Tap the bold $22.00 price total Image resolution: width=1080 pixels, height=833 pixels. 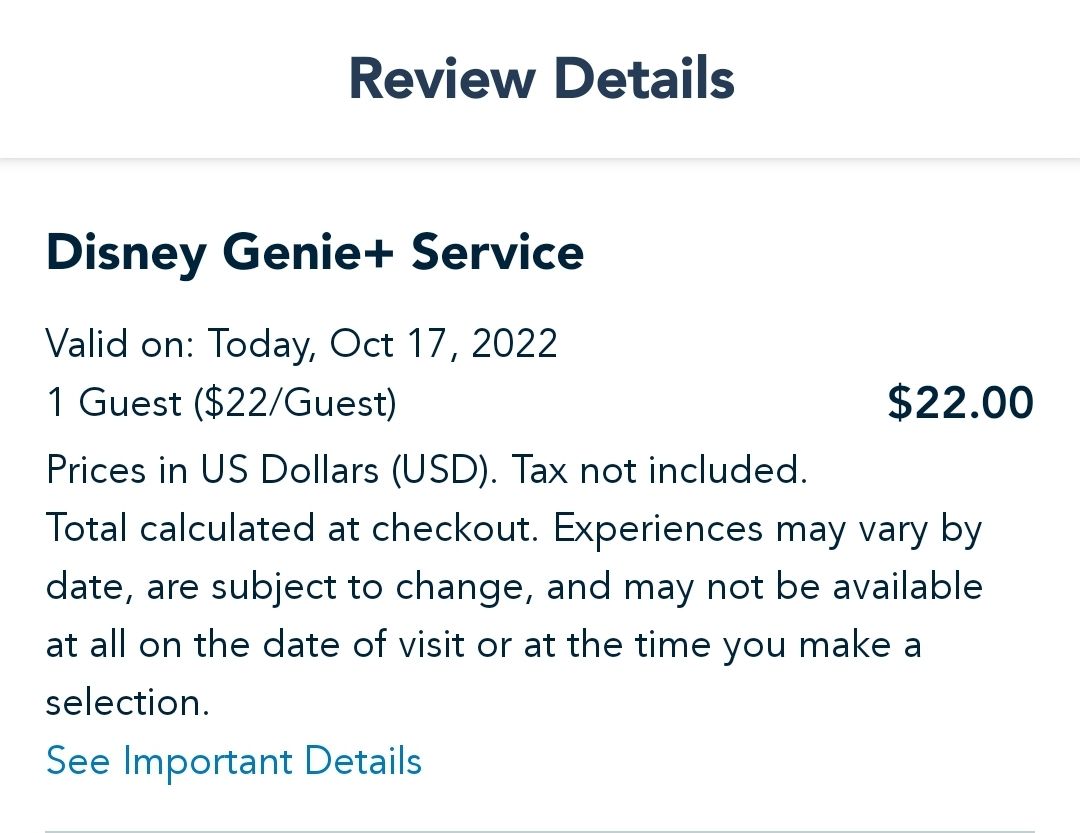pyautogui.click(x=960, y=403)
